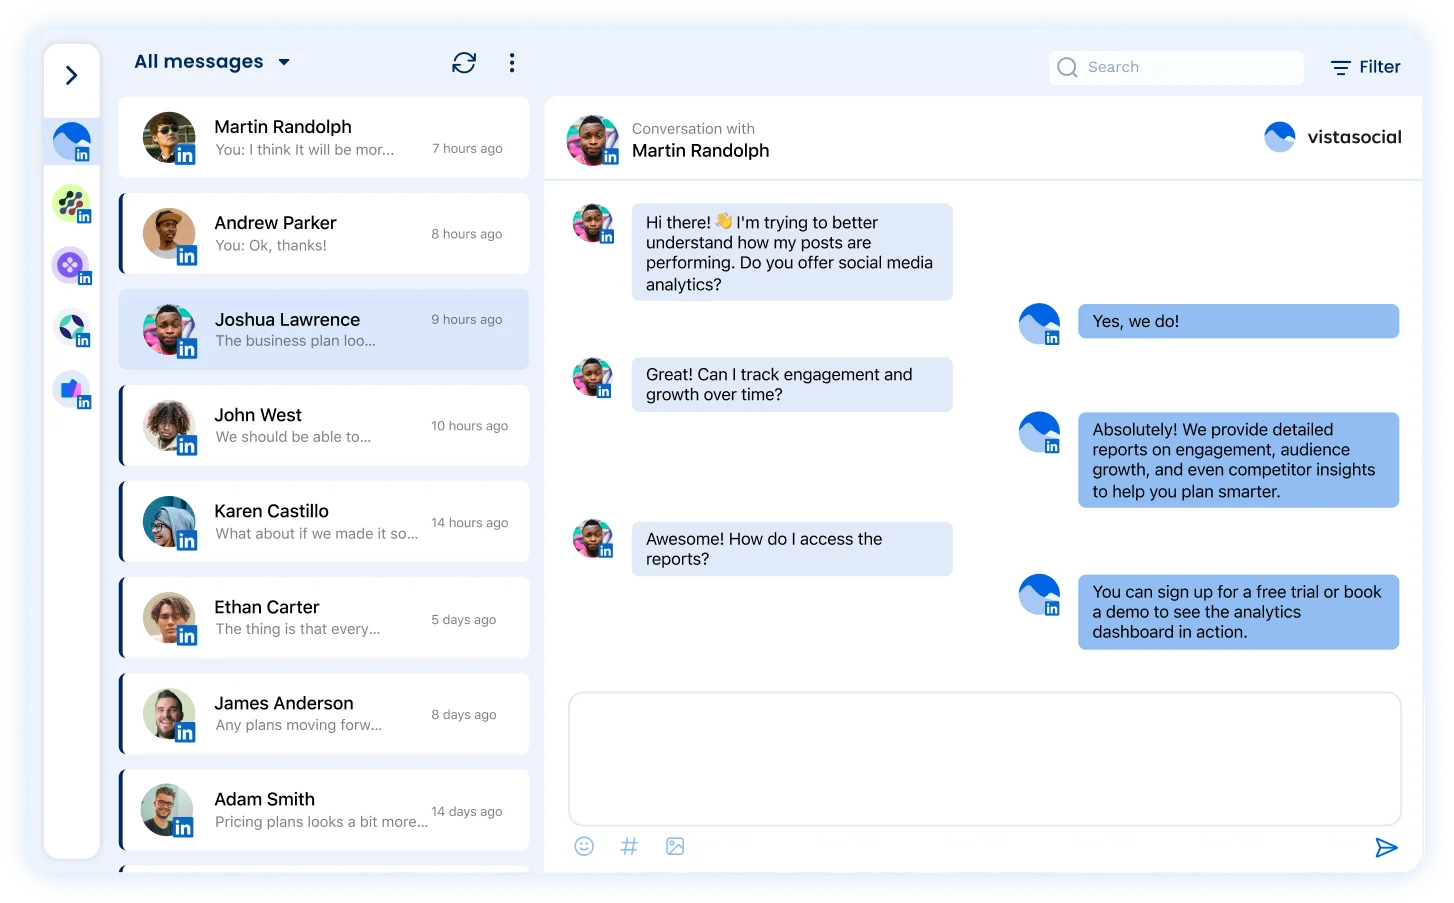The image size is (1454, 903).
Task: Select the Joshua Lawrence conversation
Action: (324, 329)
